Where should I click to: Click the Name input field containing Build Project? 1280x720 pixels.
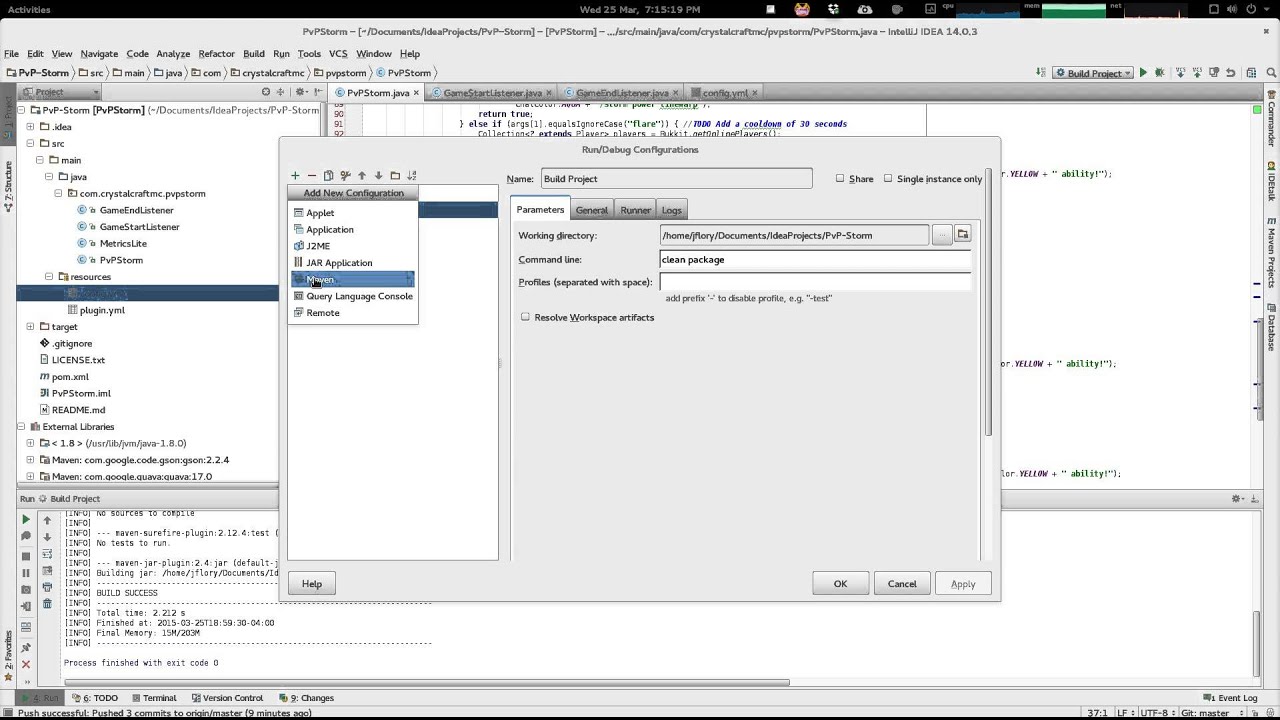pos(676,179)
